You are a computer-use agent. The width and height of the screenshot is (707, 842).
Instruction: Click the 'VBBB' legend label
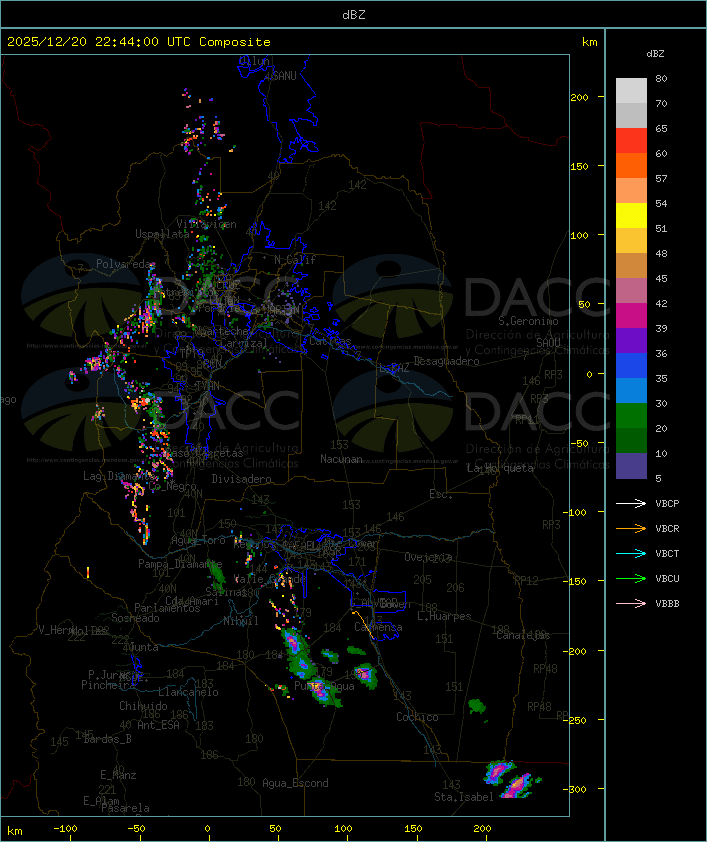pos(667,604)
